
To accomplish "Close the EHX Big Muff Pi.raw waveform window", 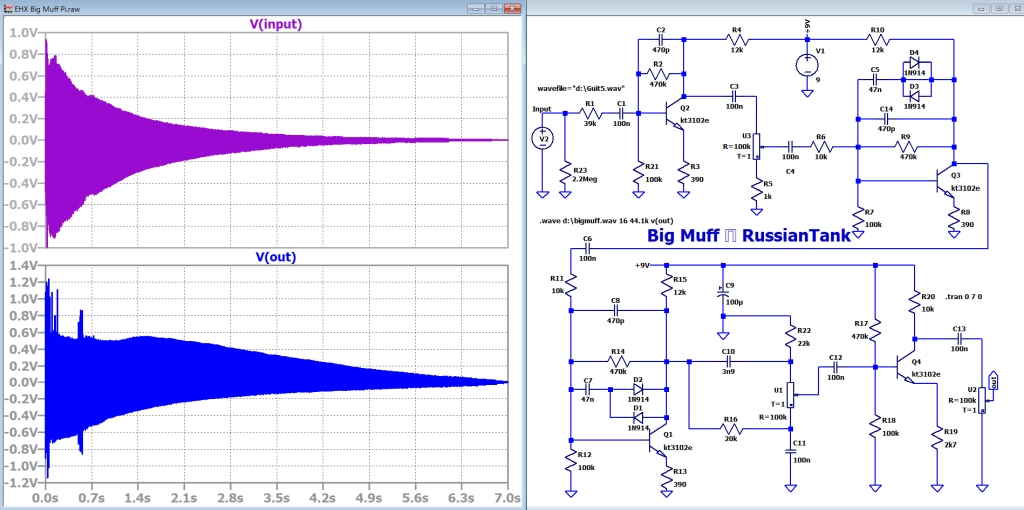I will click(x=511, y=8).
